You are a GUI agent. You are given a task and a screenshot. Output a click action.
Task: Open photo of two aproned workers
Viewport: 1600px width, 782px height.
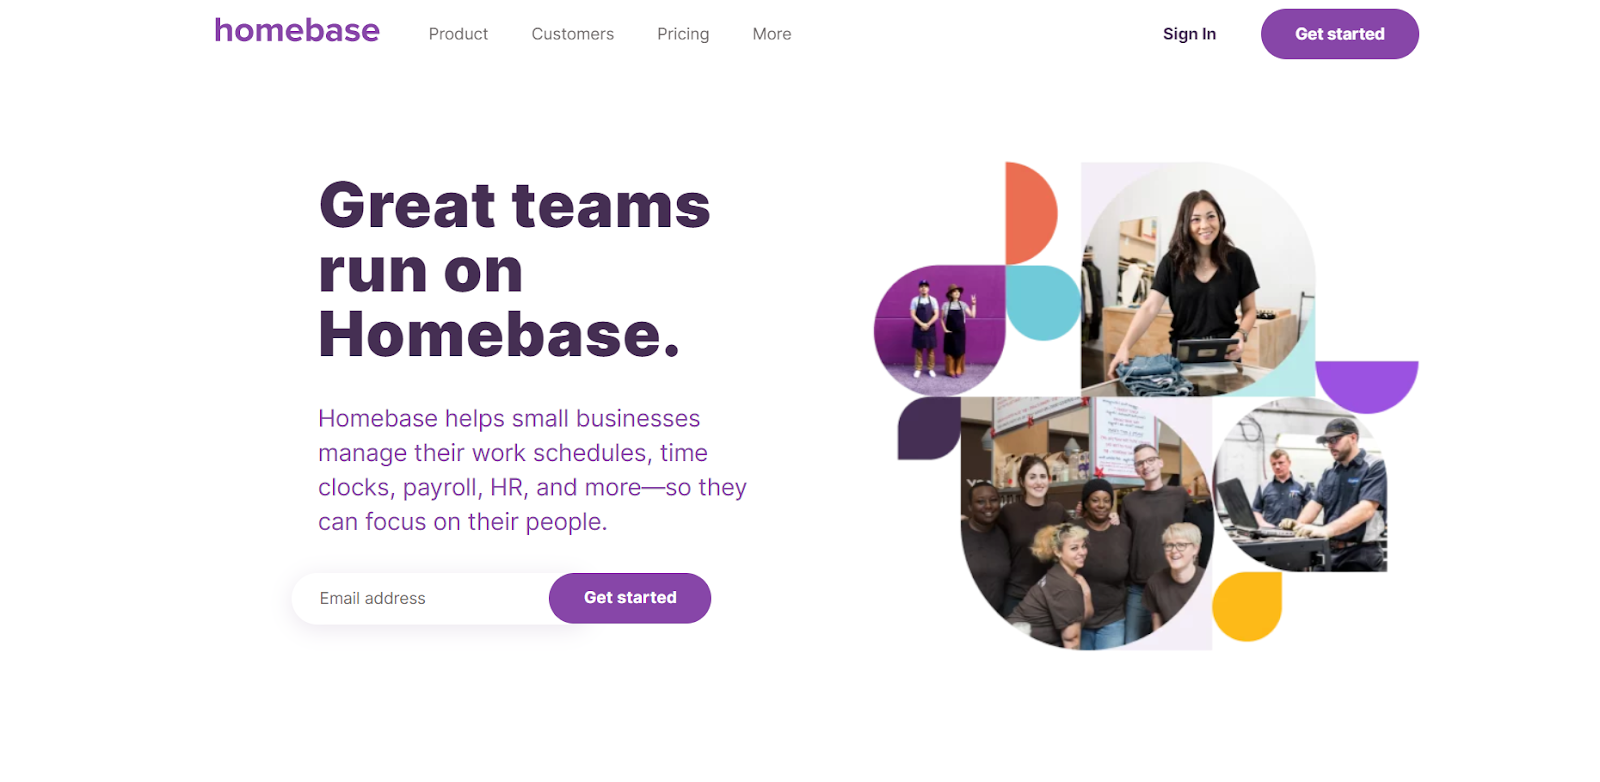(939, 331)
